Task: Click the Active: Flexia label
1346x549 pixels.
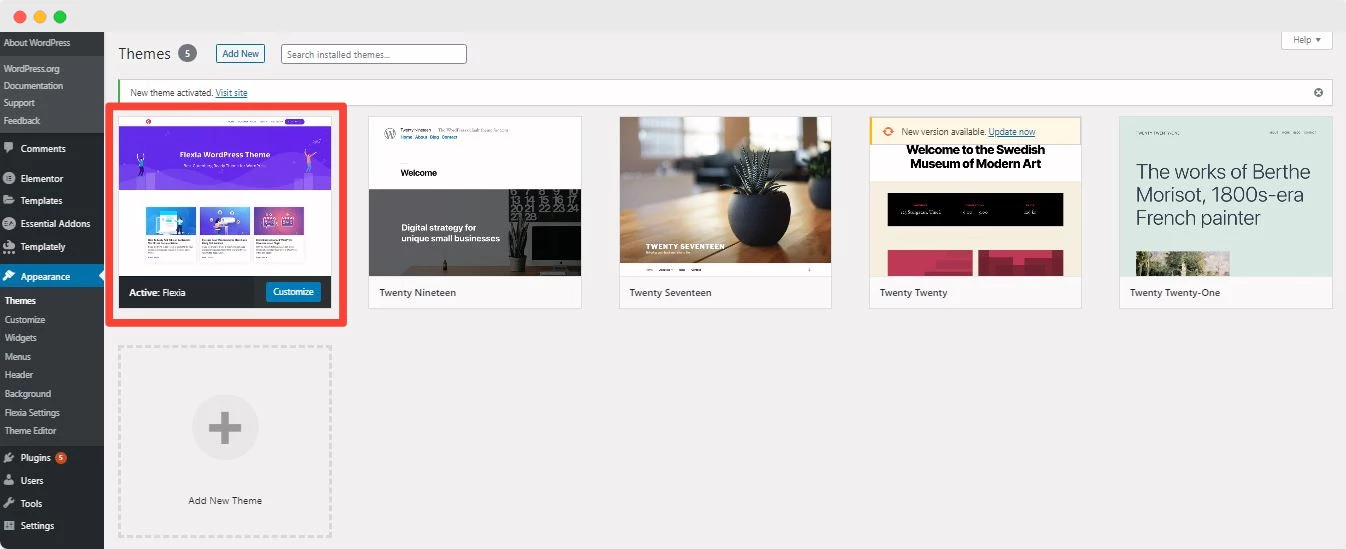Action: tap(157, 293)
